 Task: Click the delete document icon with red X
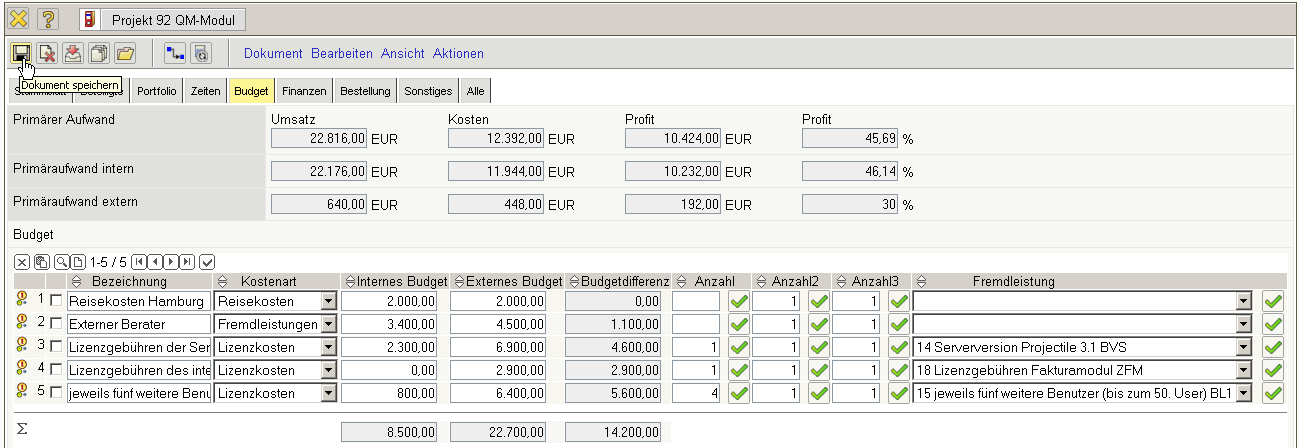tap(47, 53)
